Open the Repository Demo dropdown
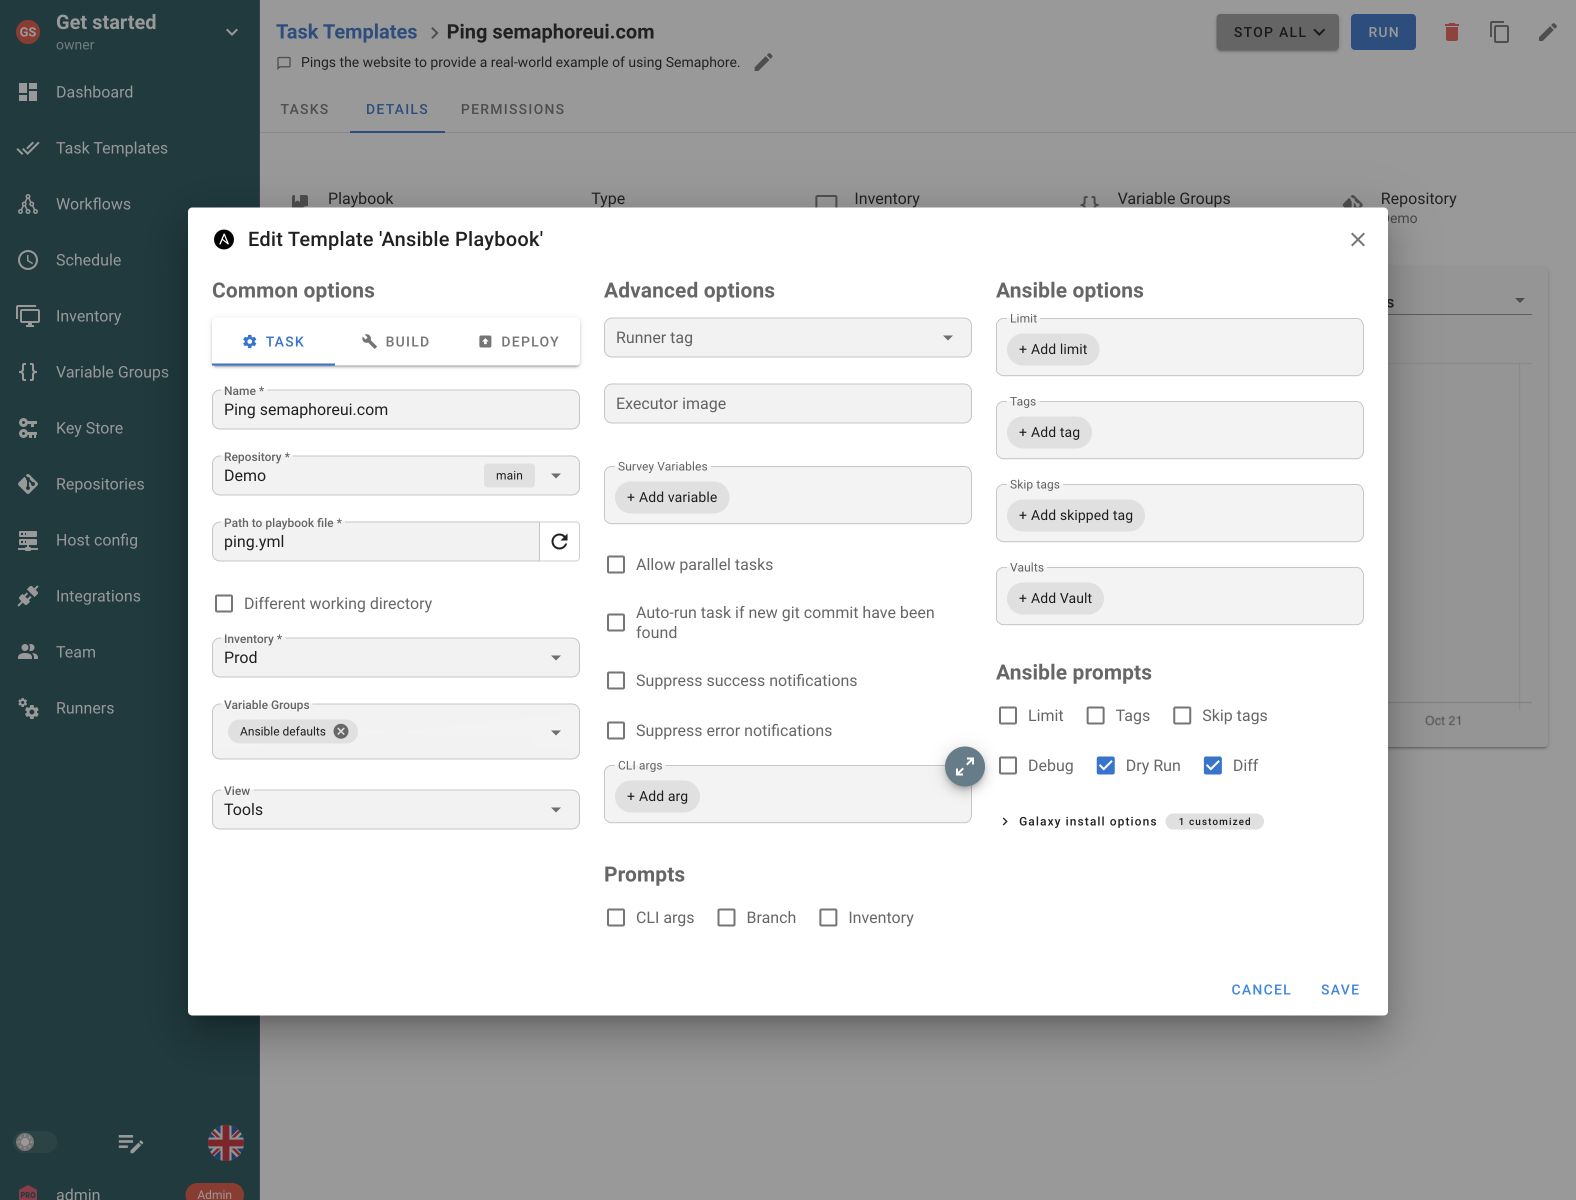This screenshot has height=1200, width=1576. tap(396, 475)
